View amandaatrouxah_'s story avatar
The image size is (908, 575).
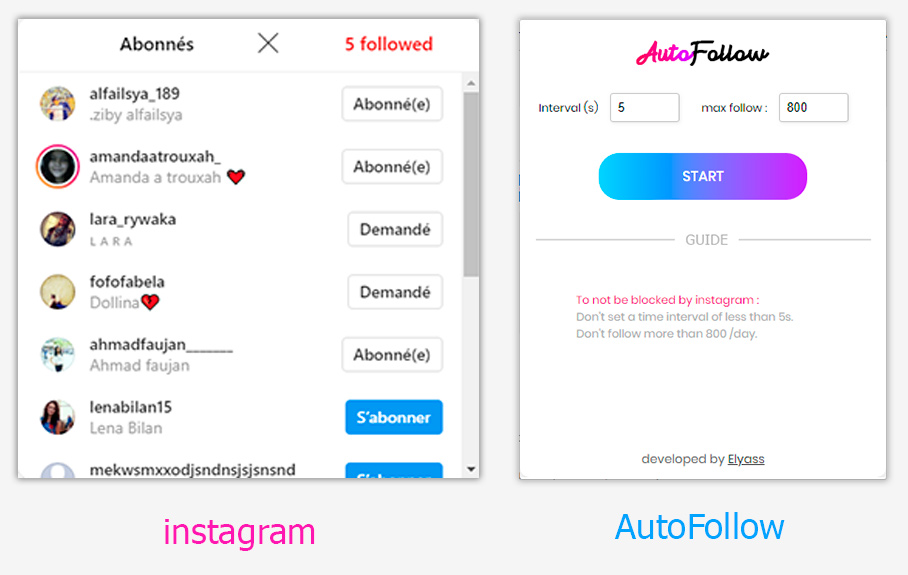pos(57,166)
